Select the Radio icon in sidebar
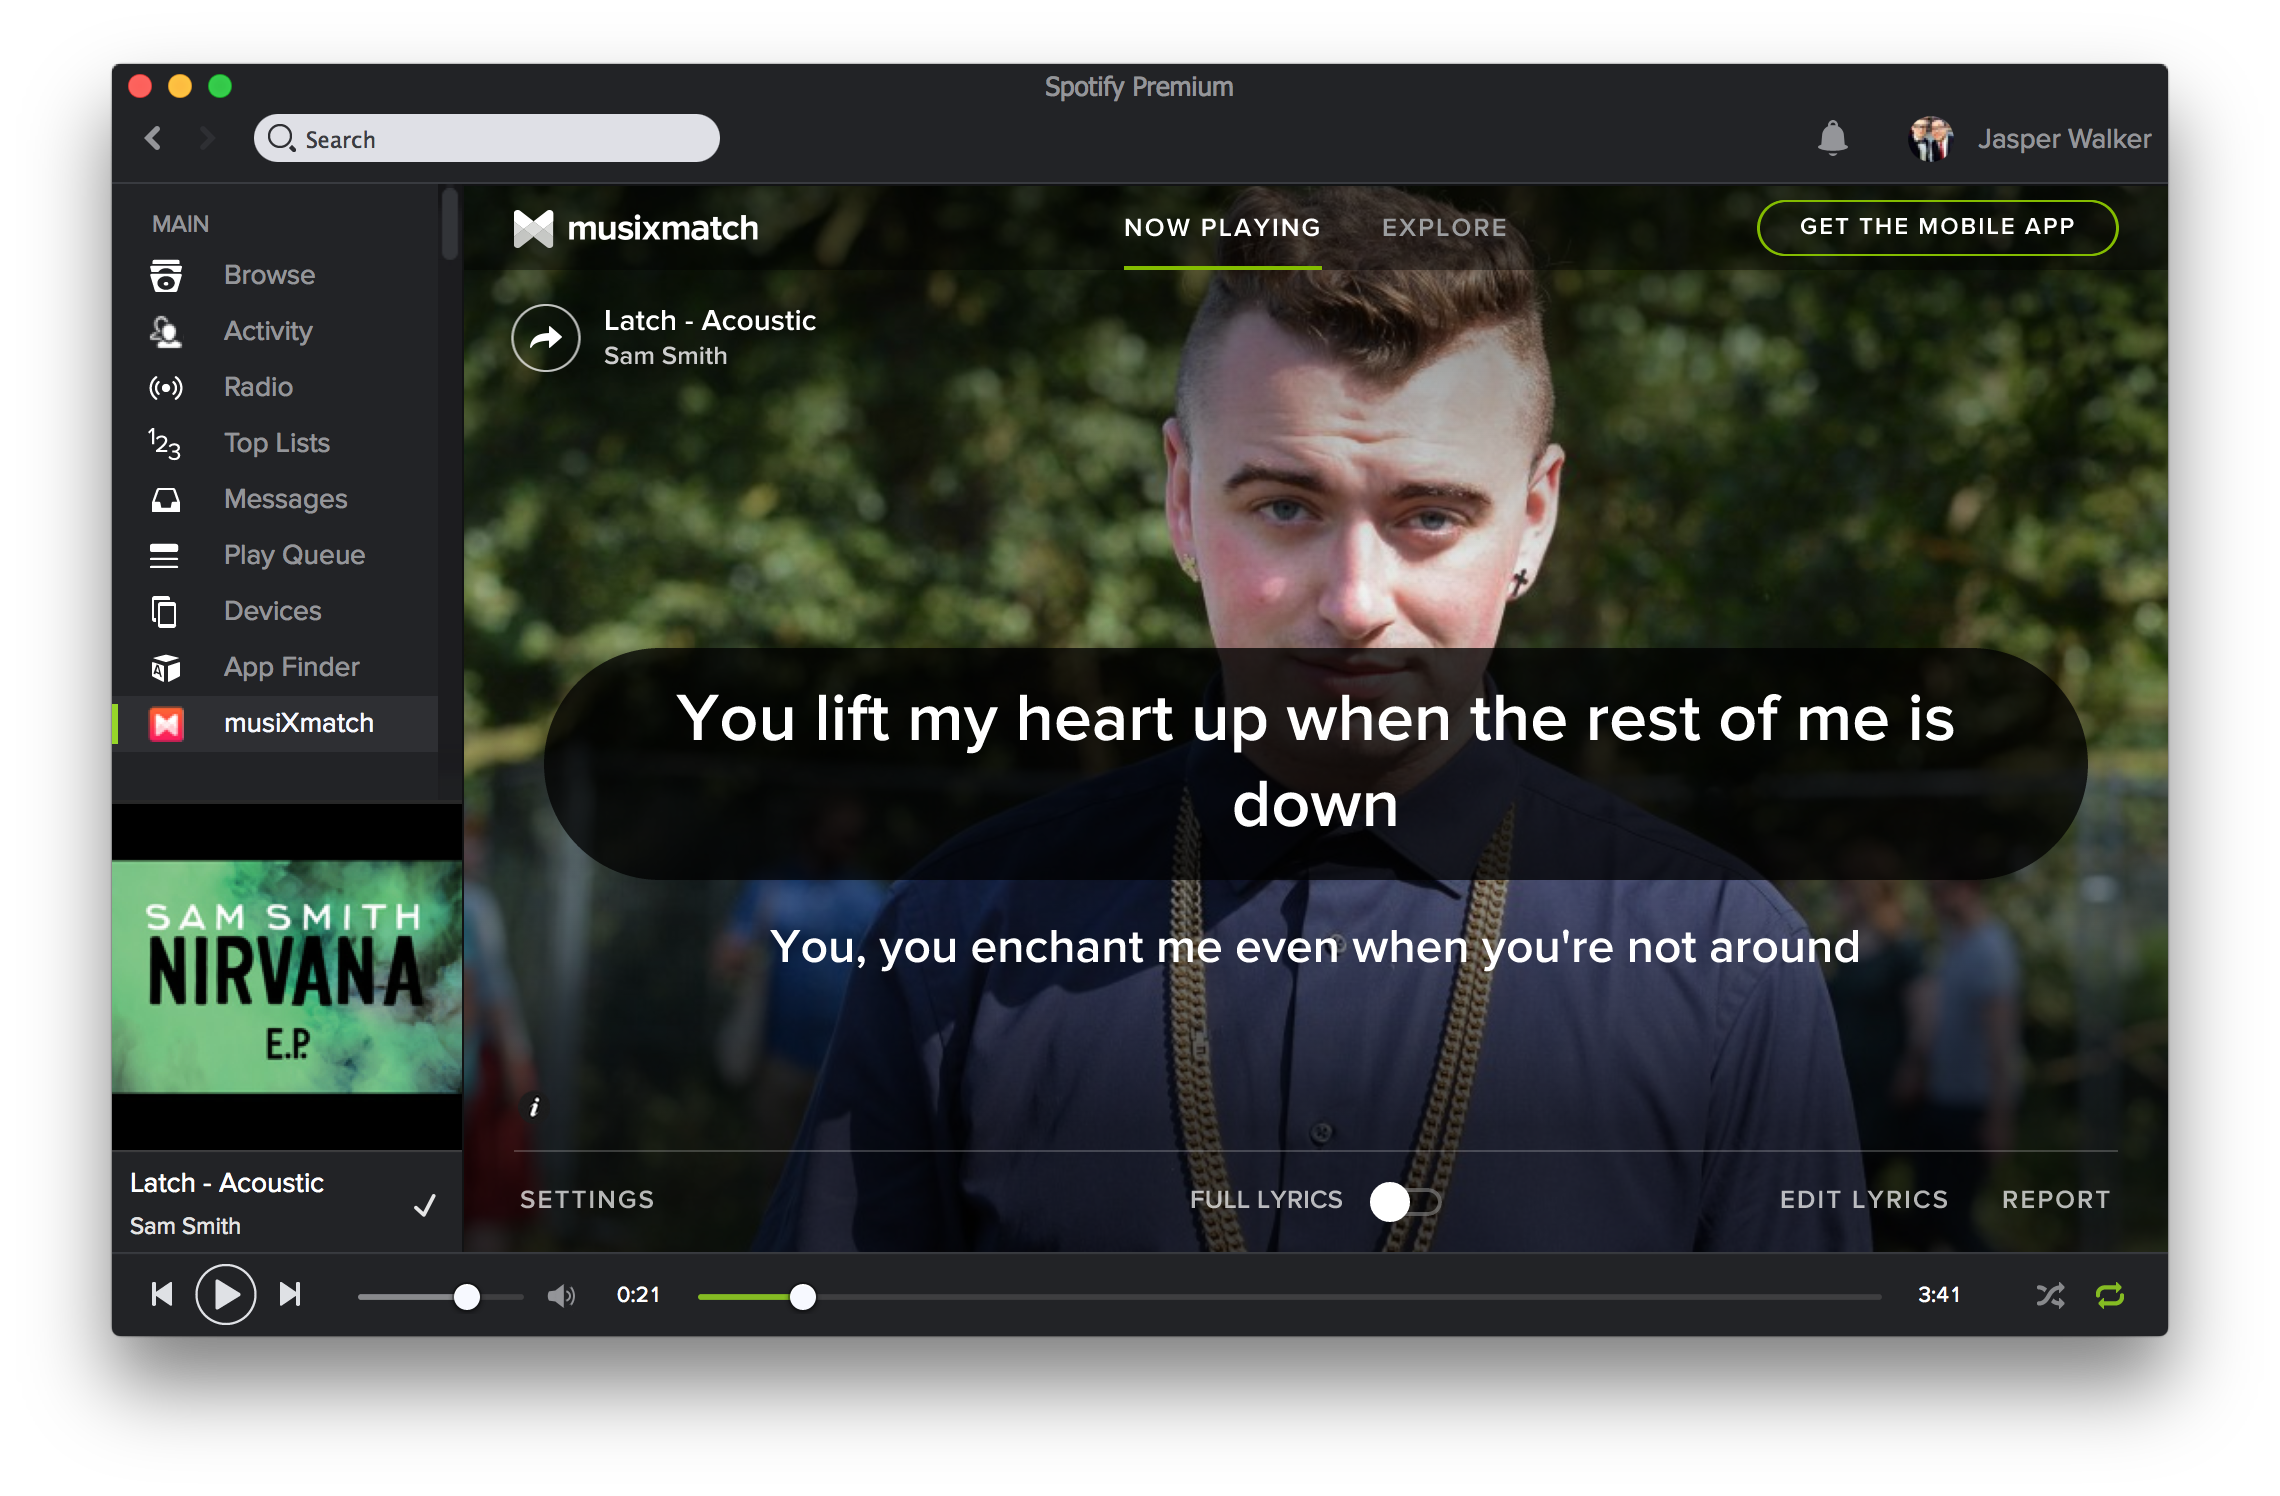Image resolution: width=2280 pixels, height=1496 pixels. pos(165,387)
